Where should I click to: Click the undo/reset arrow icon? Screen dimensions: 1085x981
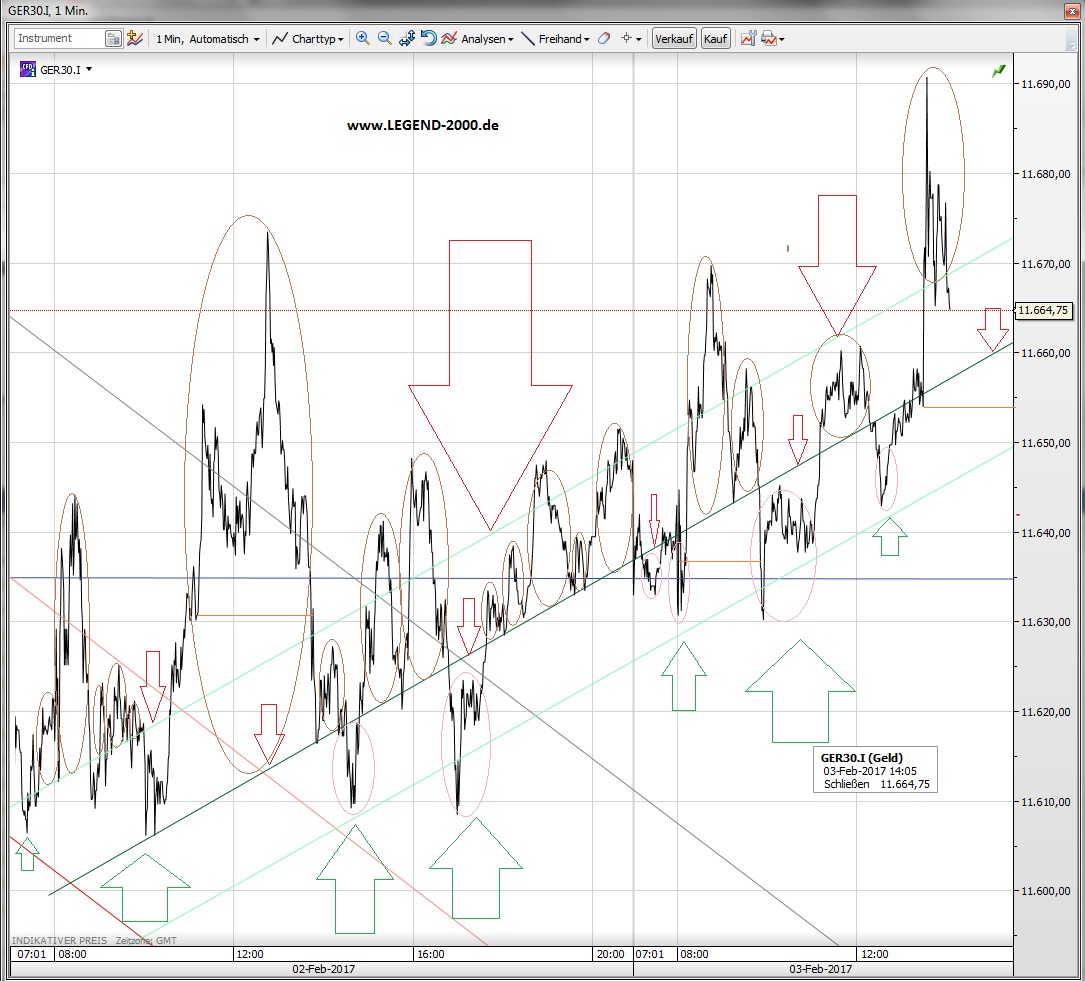(428, 39)
